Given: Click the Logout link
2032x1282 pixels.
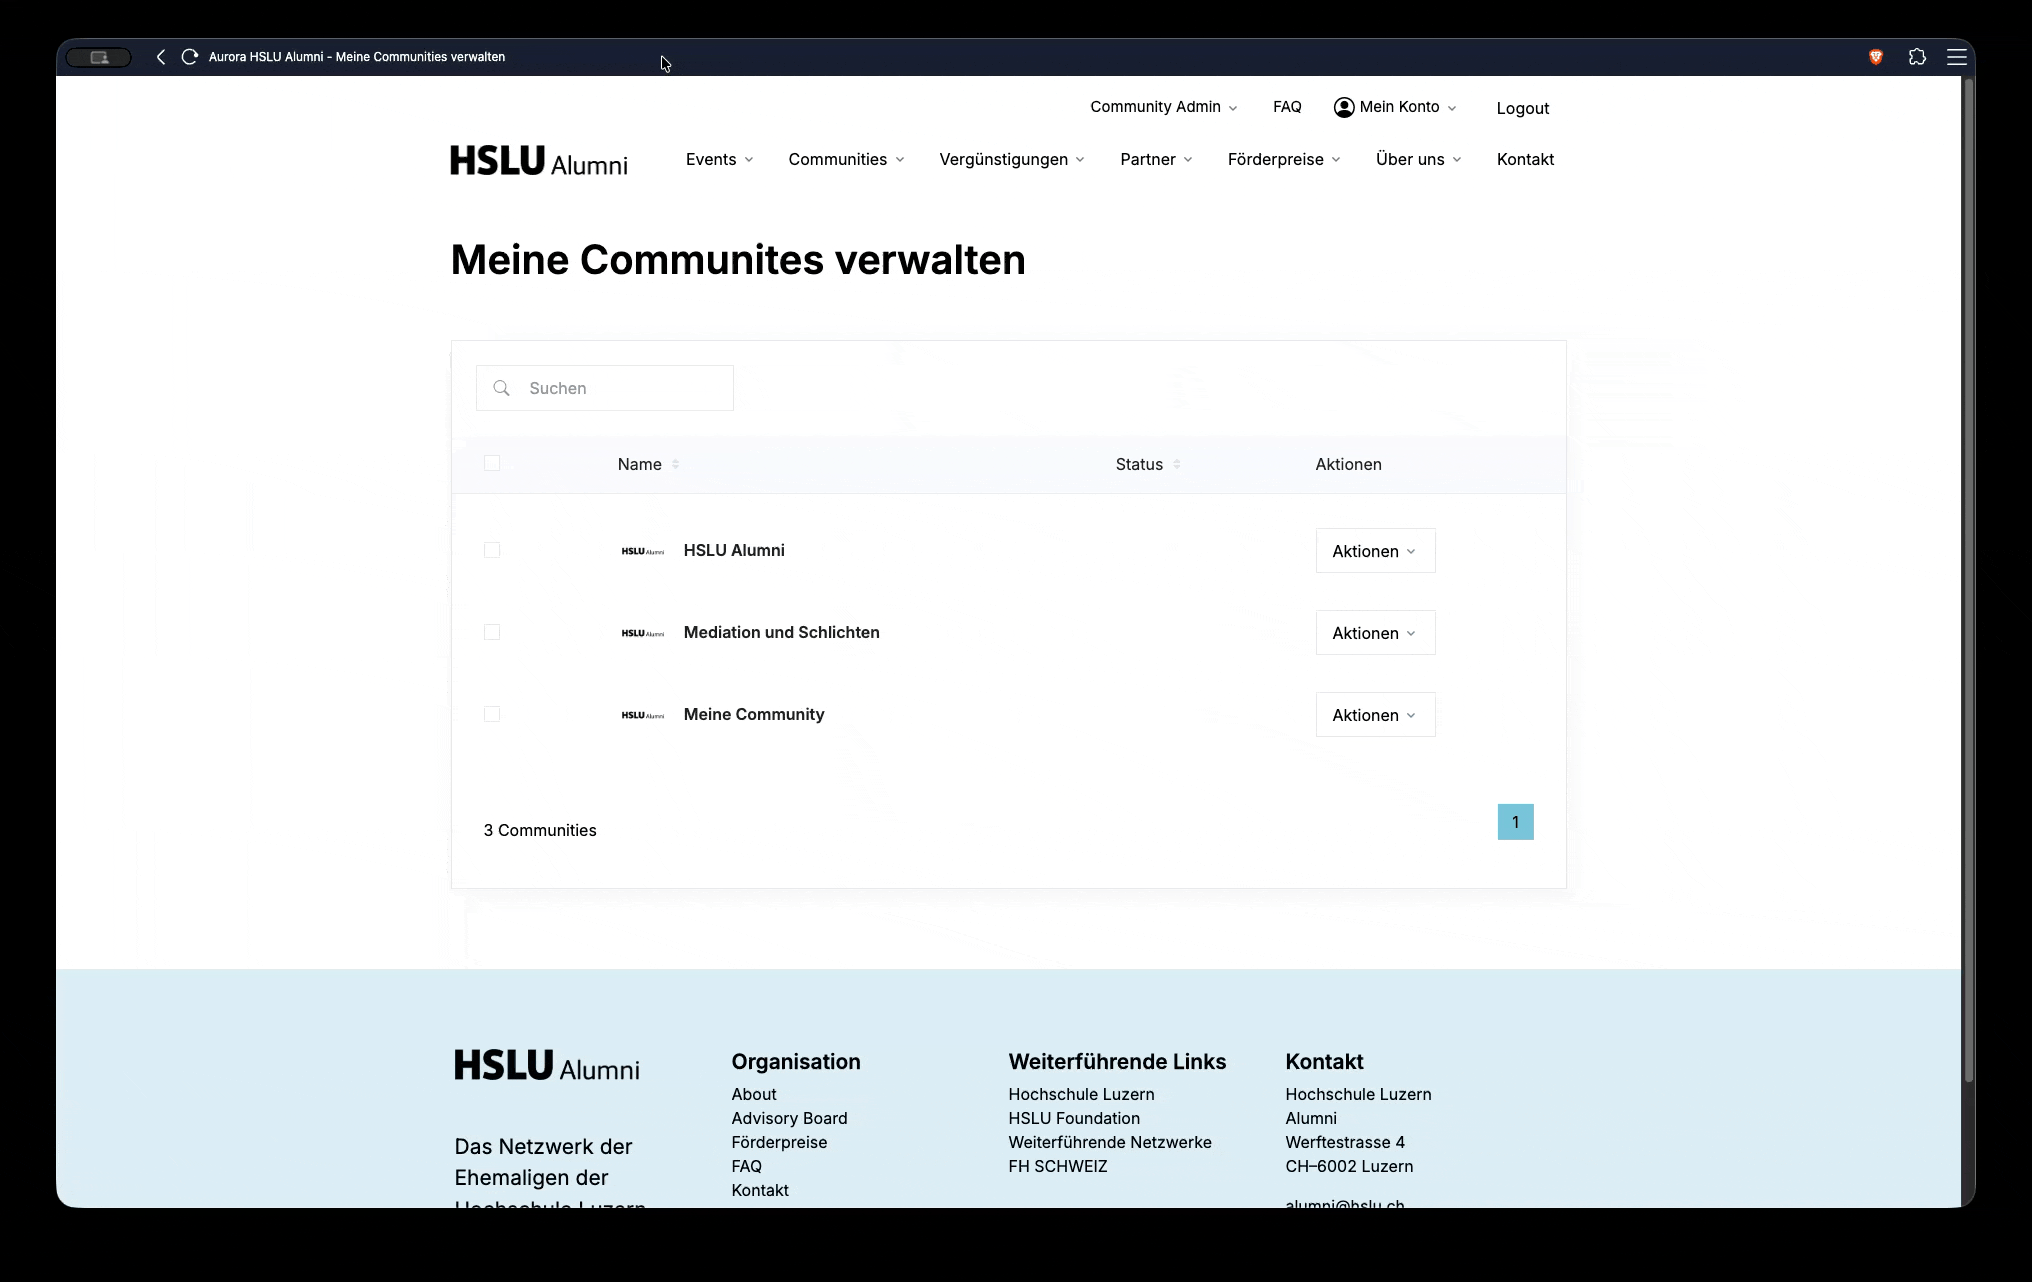Looking at the screenshot, I should (1523, 108).
